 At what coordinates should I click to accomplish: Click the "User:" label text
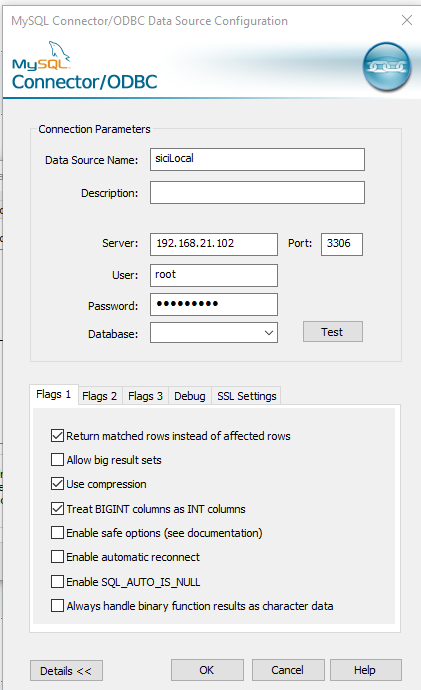point(125,275)
